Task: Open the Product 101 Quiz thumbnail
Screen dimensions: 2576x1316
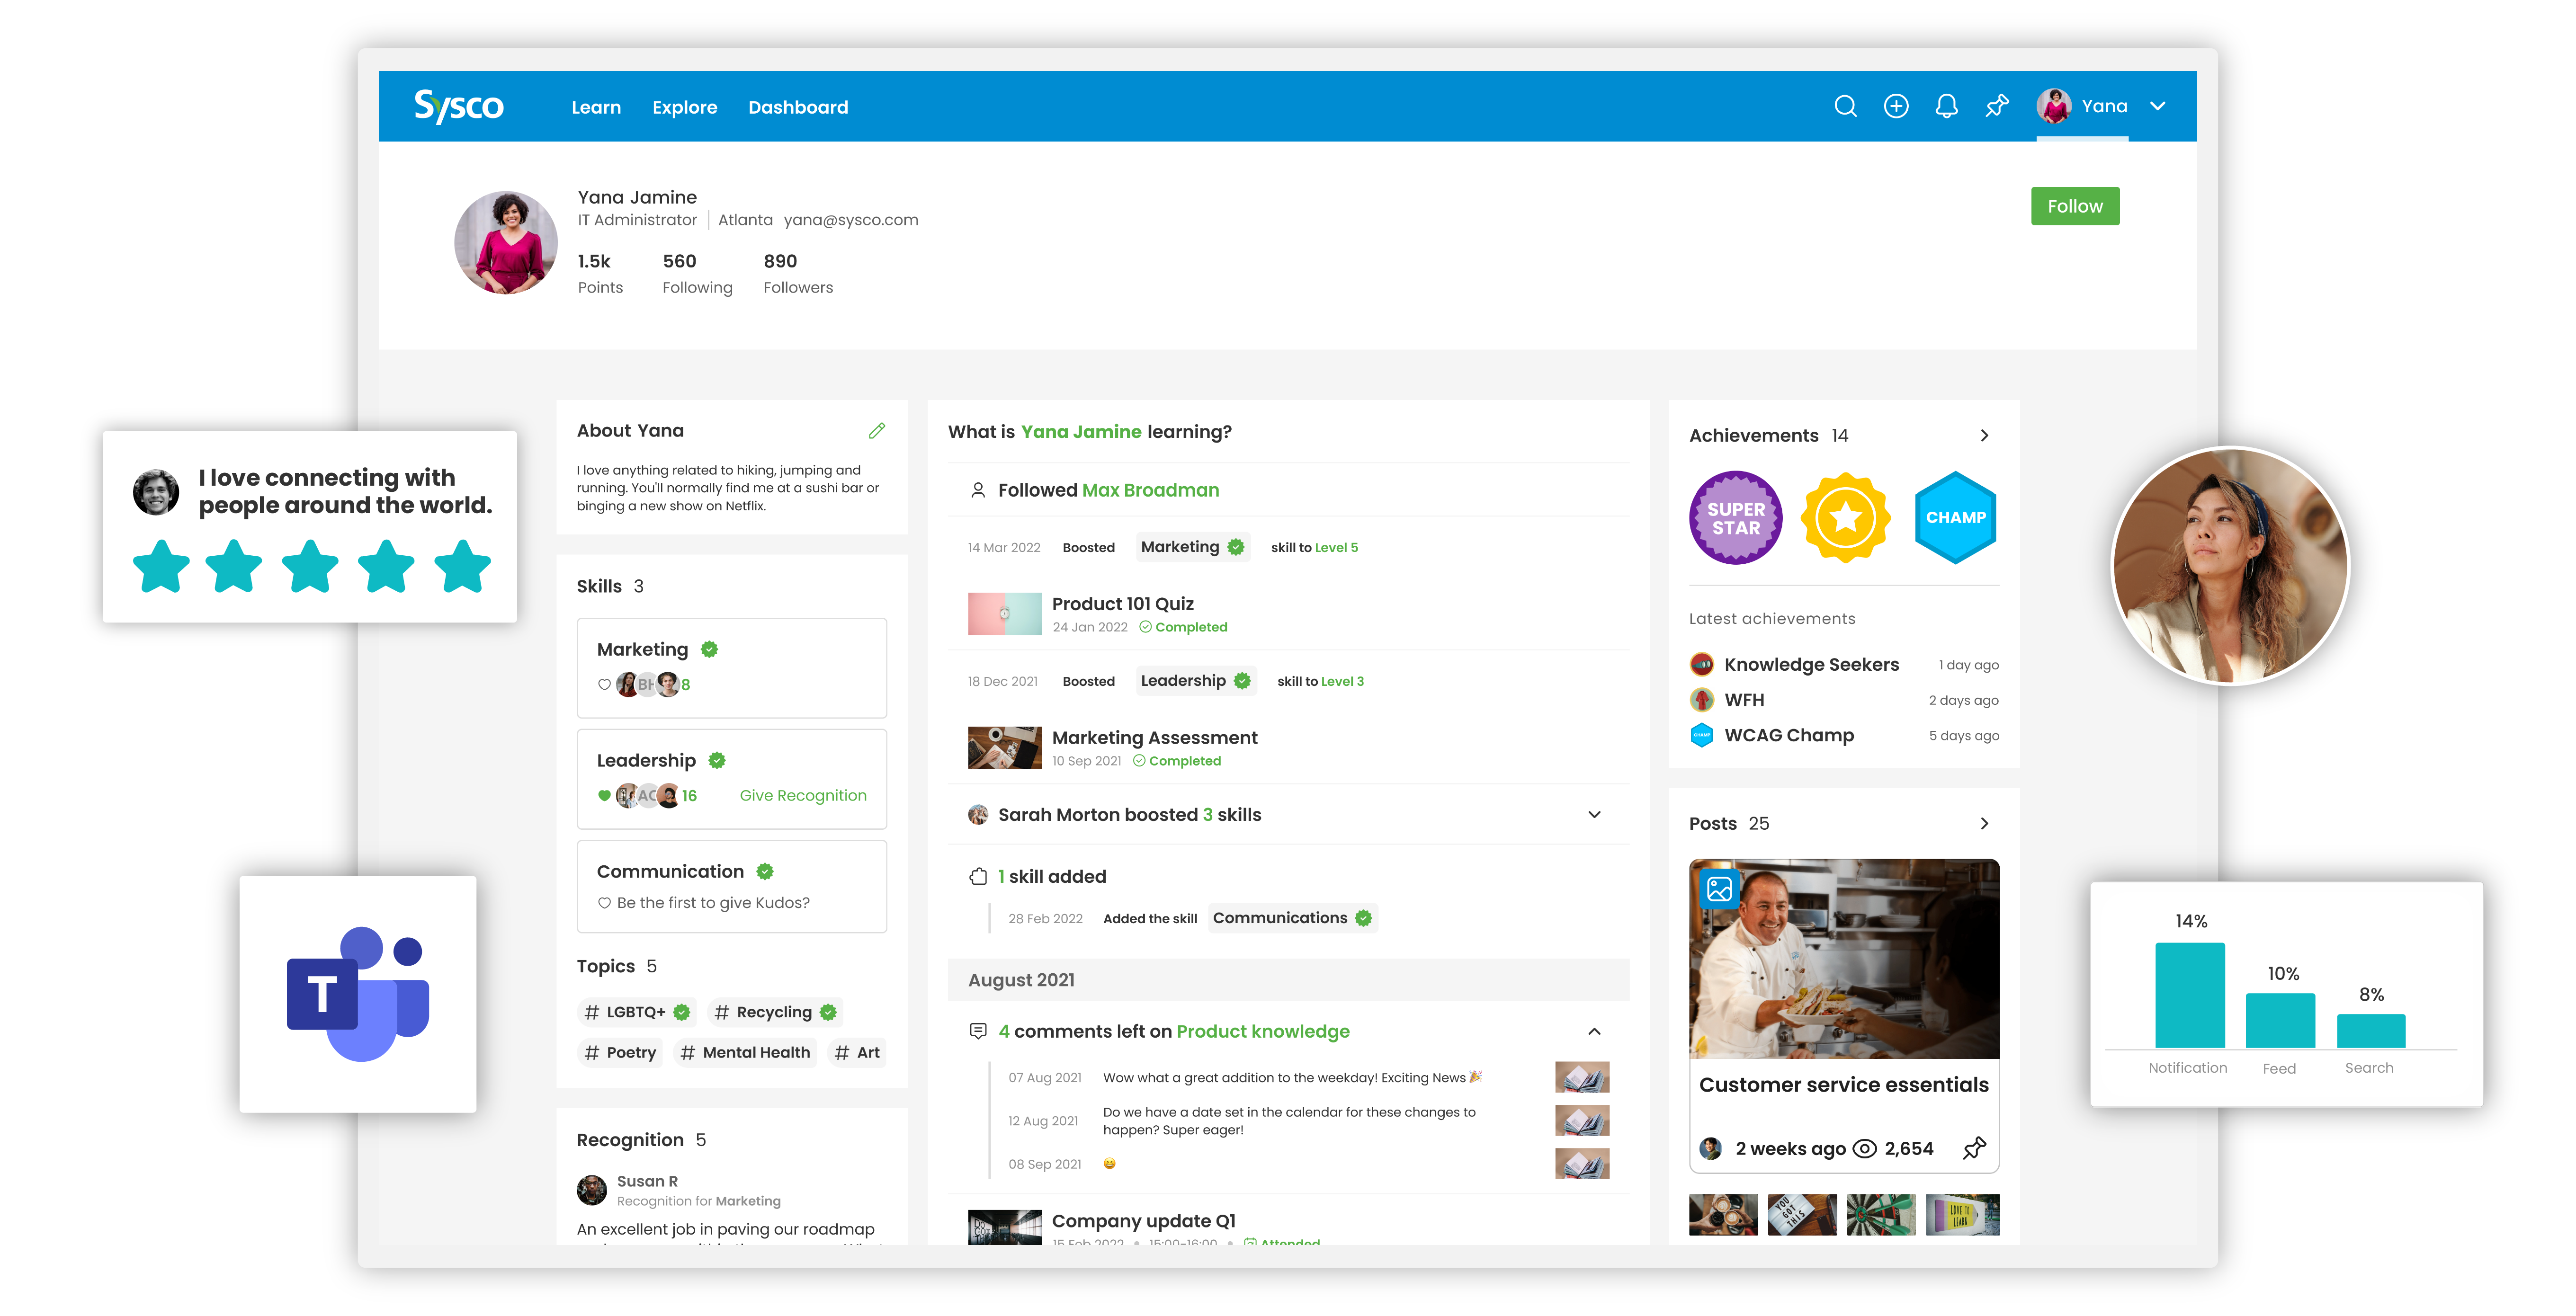Action: [1004, 614]
